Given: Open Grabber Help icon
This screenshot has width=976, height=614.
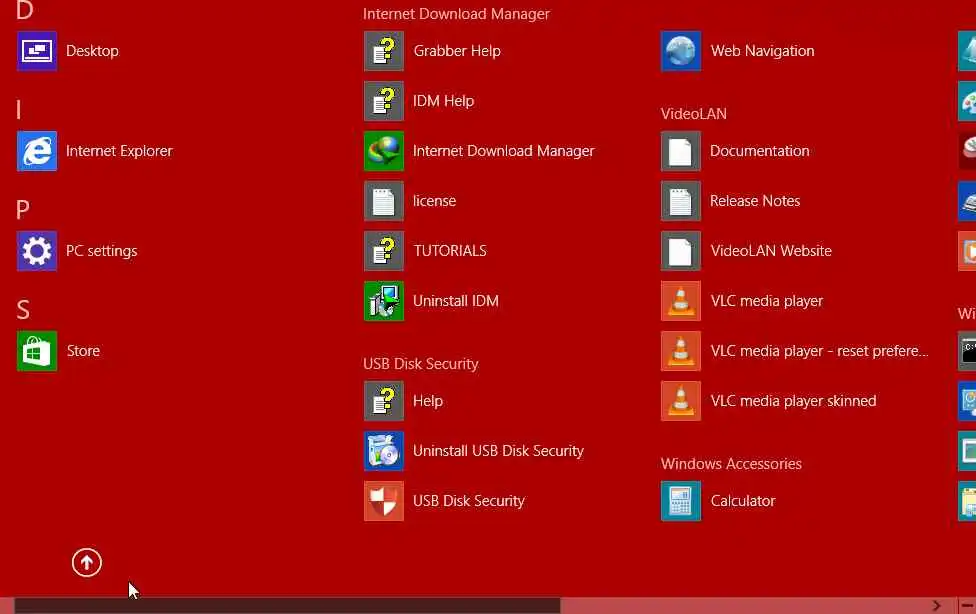Looking at the screenshot, I should coord(383,51).
